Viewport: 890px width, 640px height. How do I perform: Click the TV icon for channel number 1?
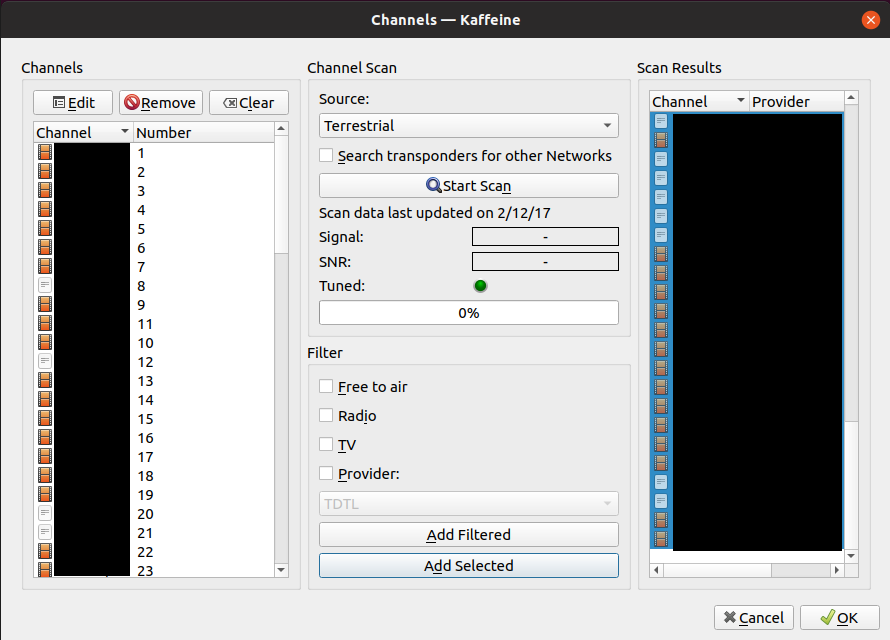[45, 152]
